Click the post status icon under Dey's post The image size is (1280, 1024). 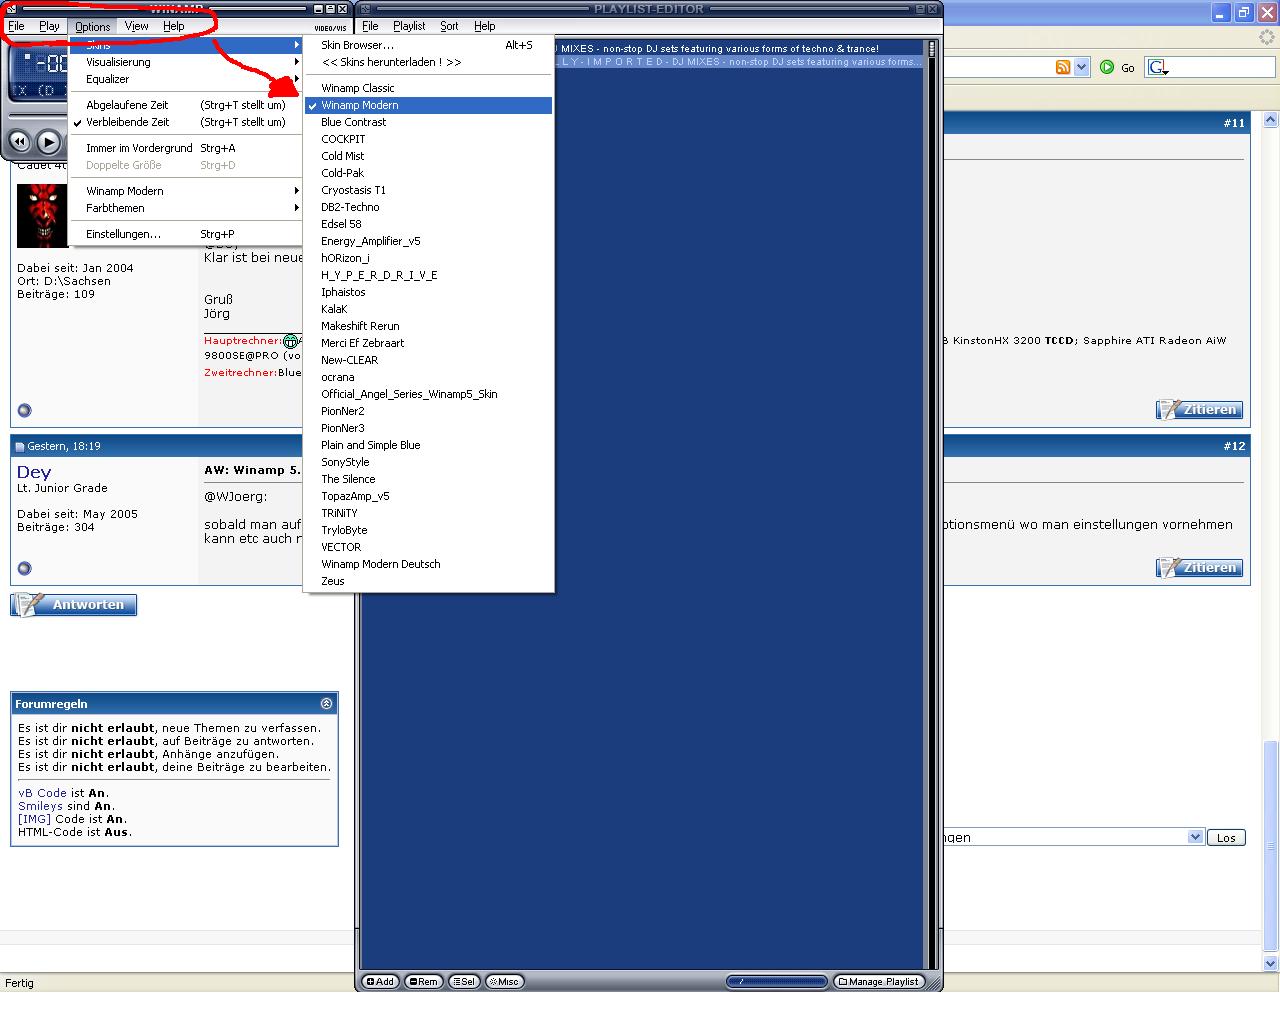(x=25, y=568)
